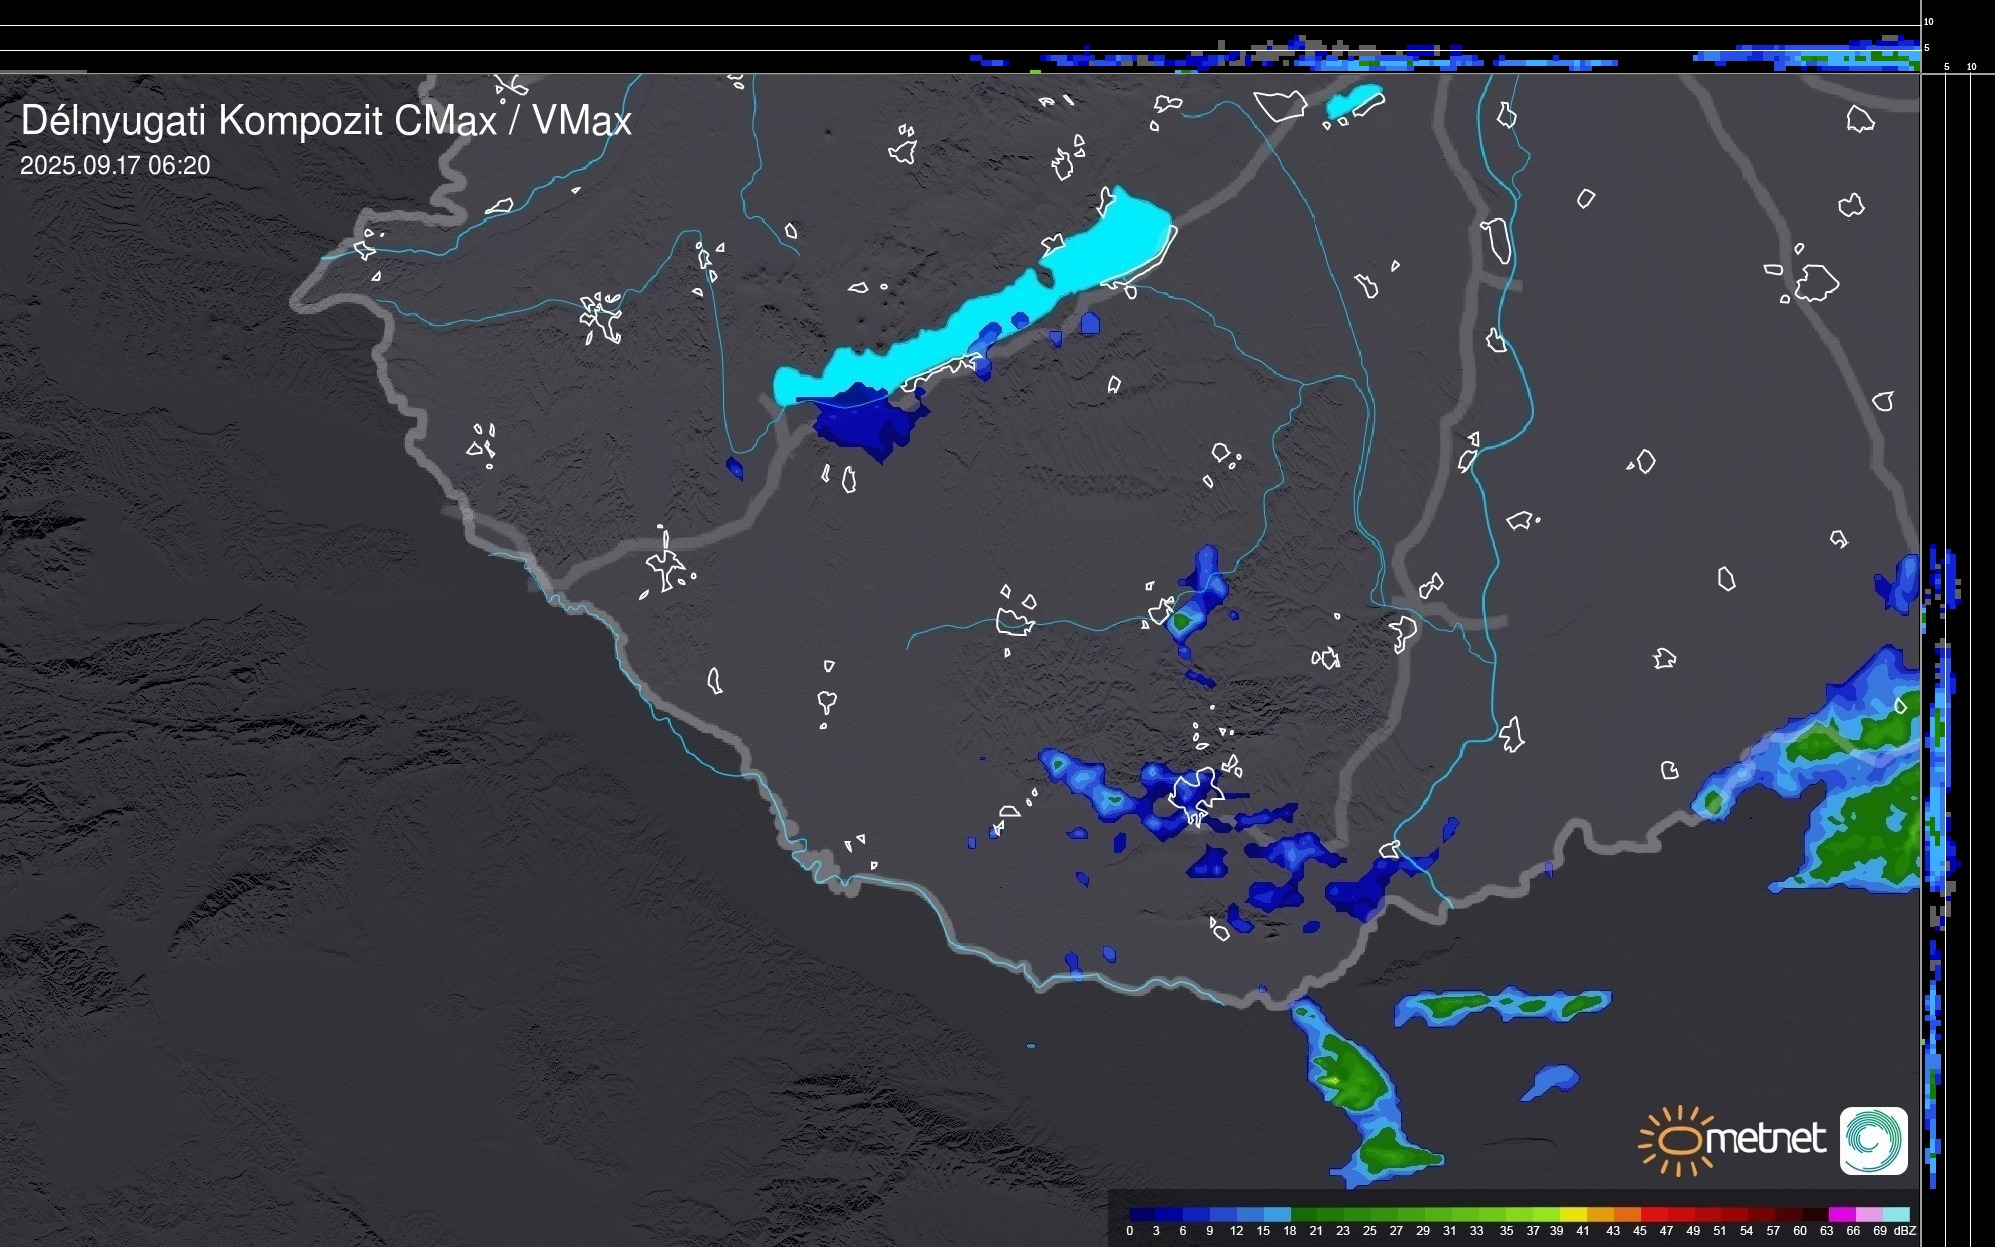Click the white swirl logo icon
This screenshot has height=1247, width=1995.
(x=1873, y=1140)
